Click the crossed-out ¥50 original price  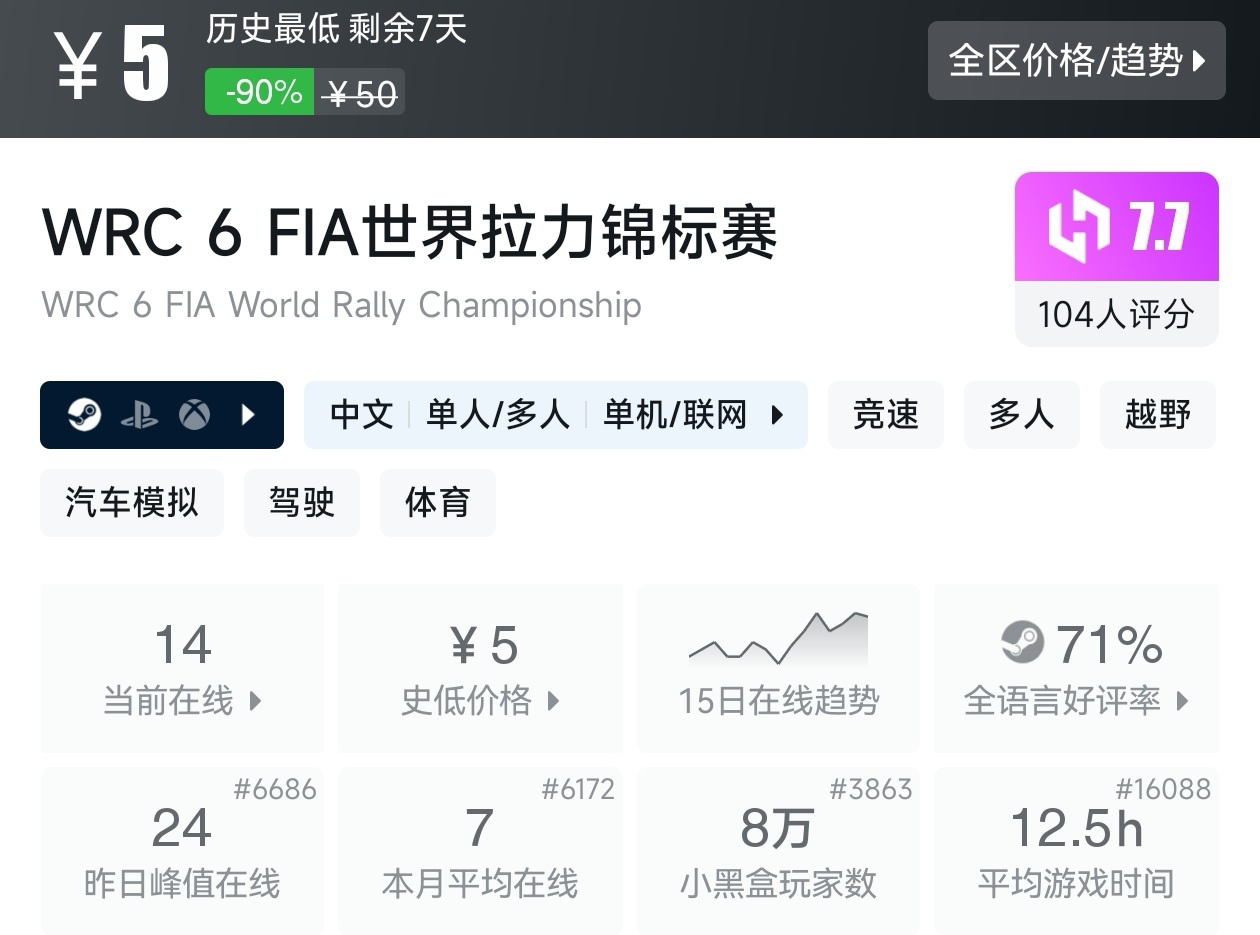pos(360,93)
